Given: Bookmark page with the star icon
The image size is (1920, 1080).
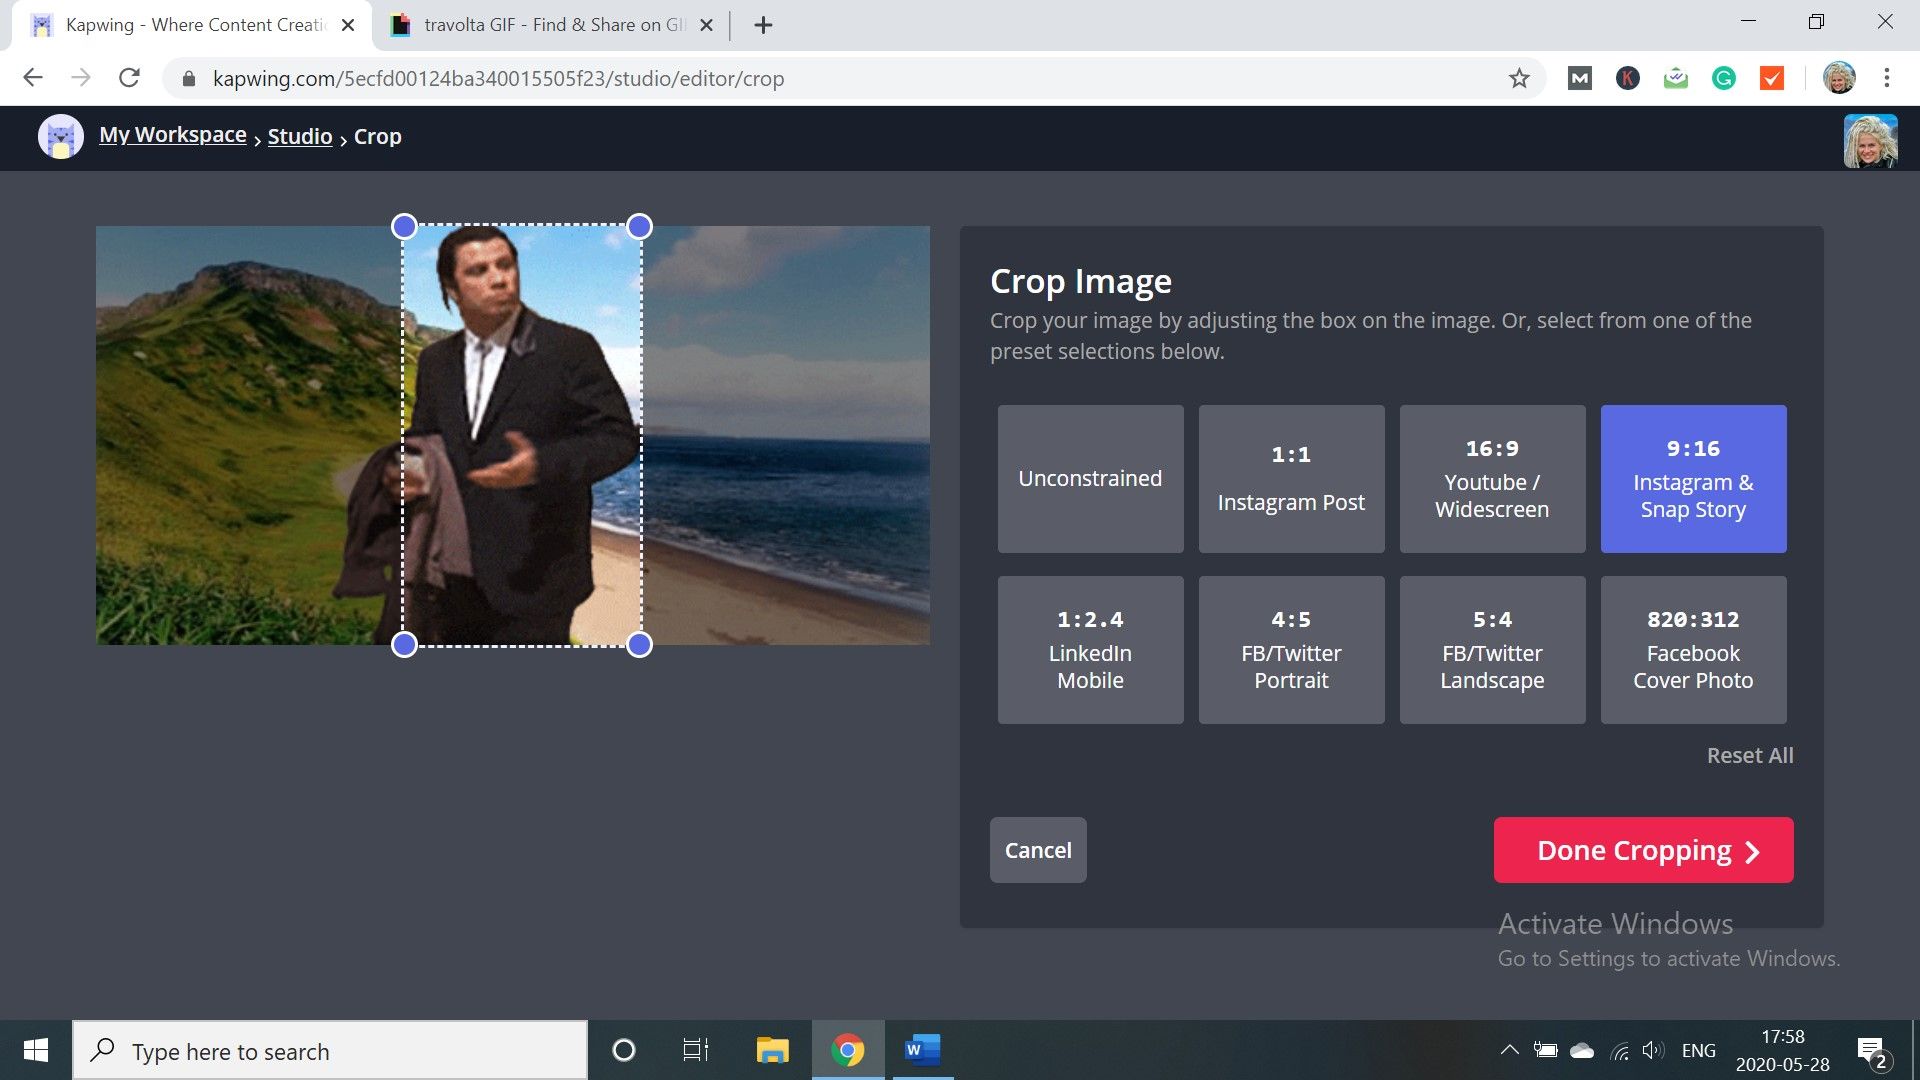Looking at the screenshot, I should click(1519, 78).
